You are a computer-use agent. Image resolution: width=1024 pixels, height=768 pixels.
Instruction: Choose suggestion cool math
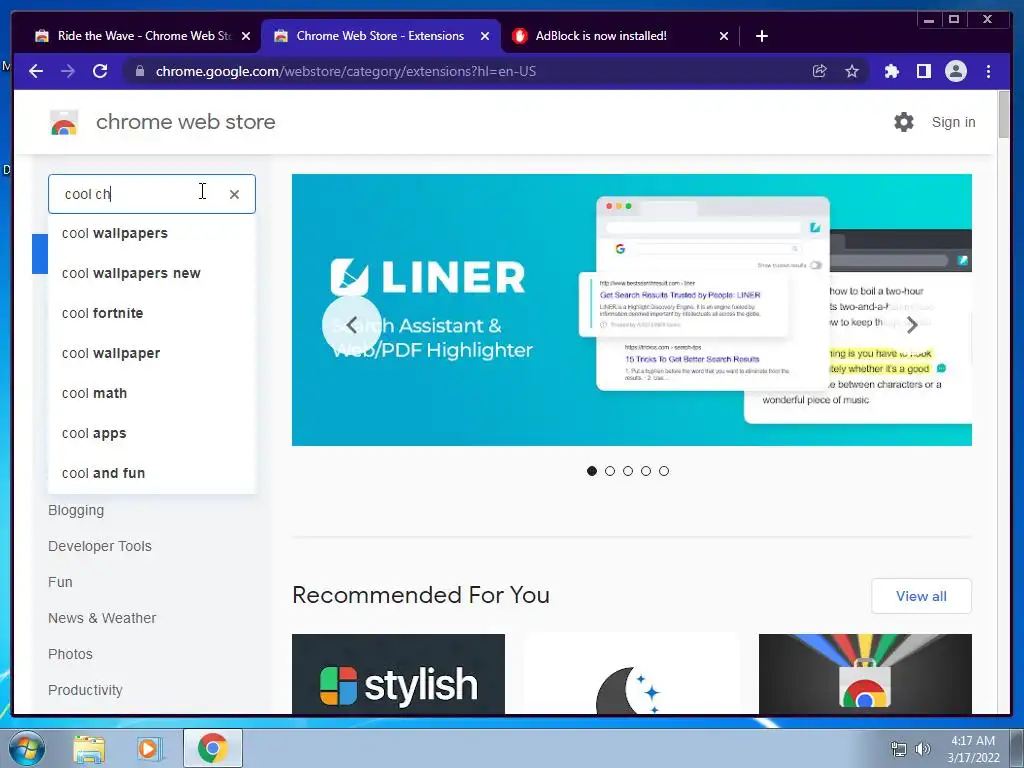tap(152, 393)
